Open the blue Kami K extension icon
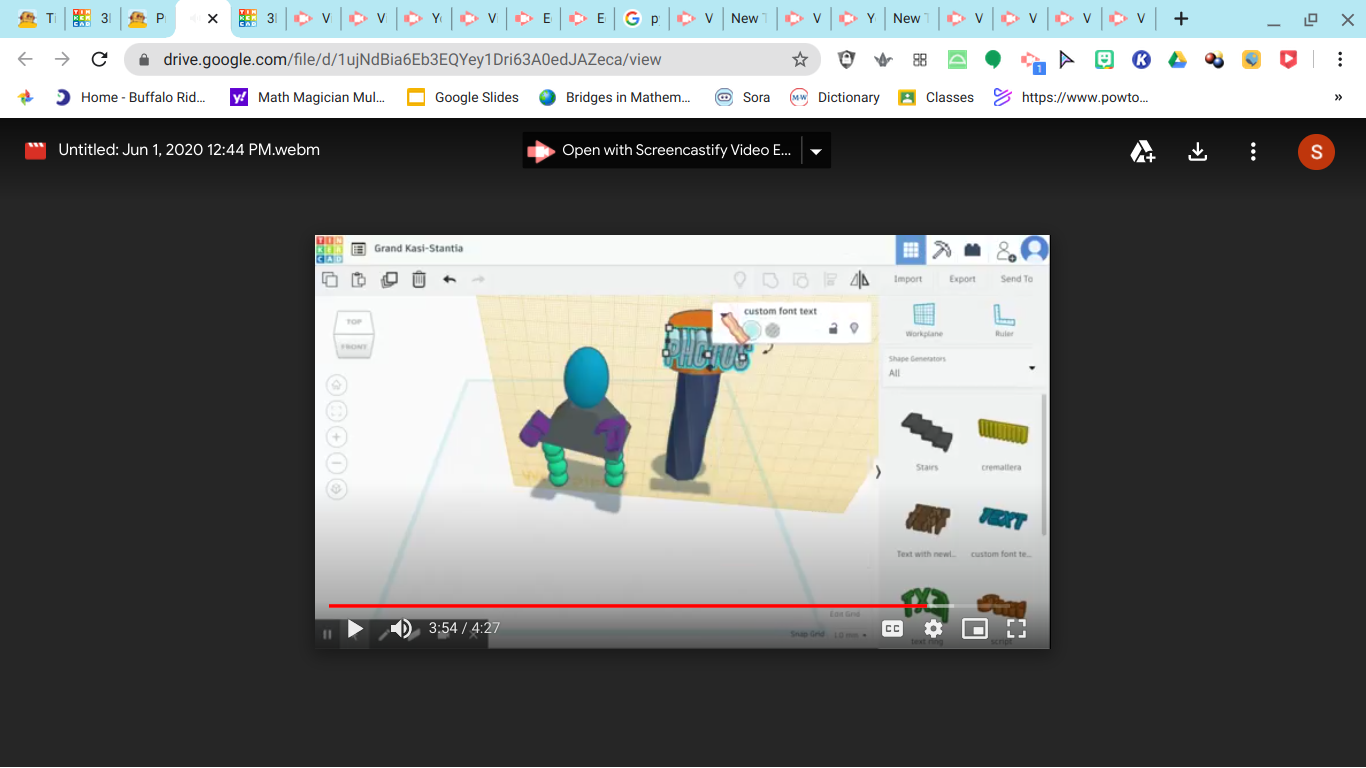This screenshot has height=768, width=1366. (1141, 60)
